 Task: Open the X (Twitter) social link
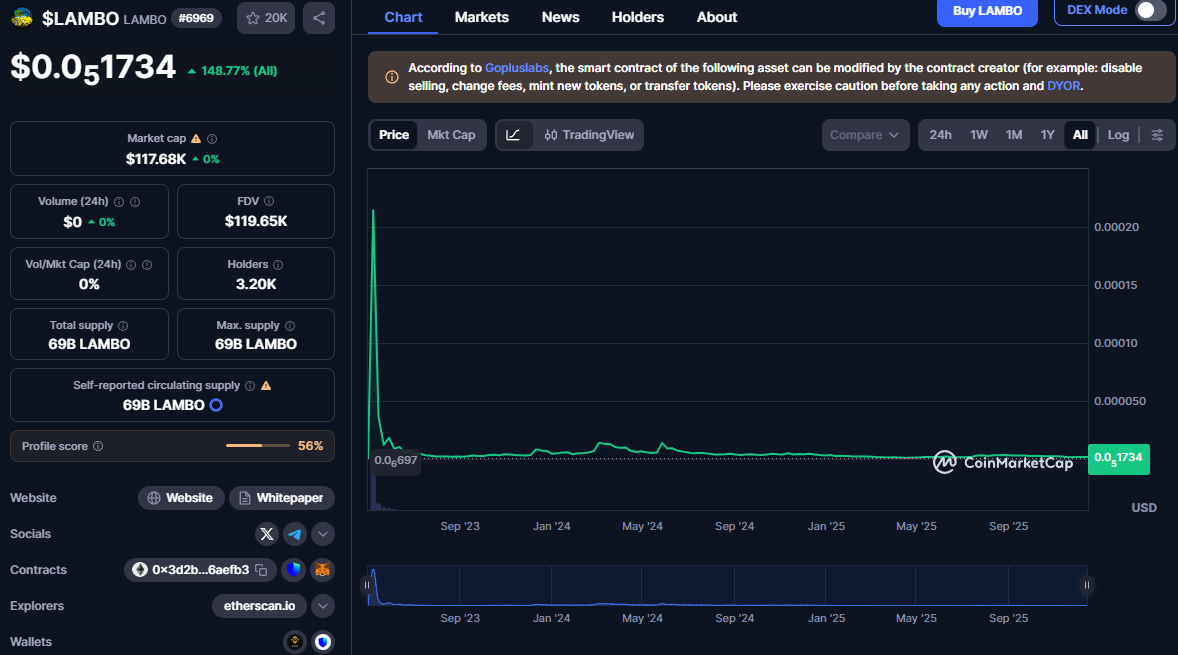(x=266, y=534)
